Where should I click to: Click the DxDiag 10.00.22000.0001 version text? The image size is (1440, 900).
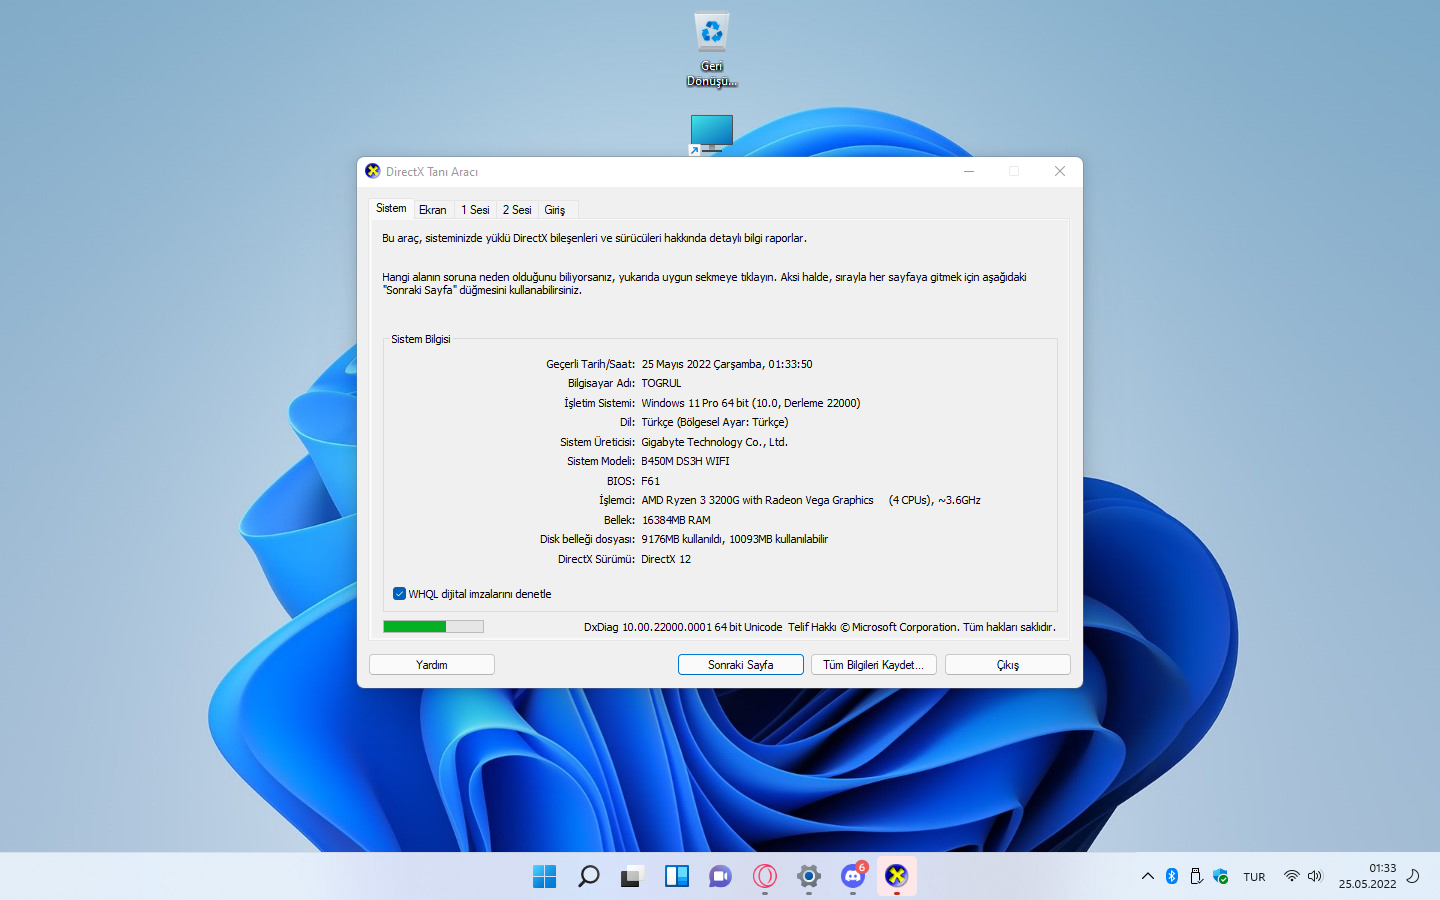[683, 627]
